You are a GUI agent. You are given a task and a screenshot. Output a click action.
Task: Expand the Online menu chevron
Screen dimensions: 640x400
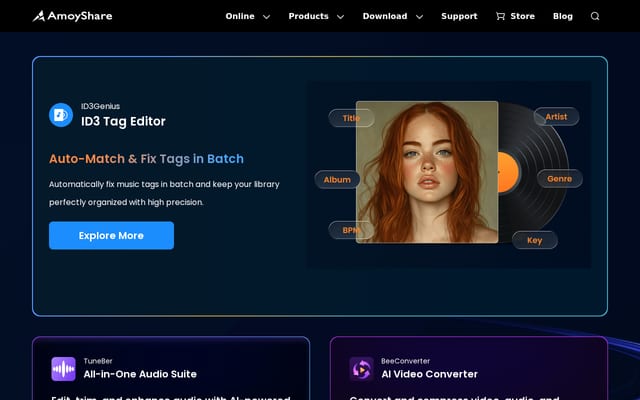coord(267,17)
